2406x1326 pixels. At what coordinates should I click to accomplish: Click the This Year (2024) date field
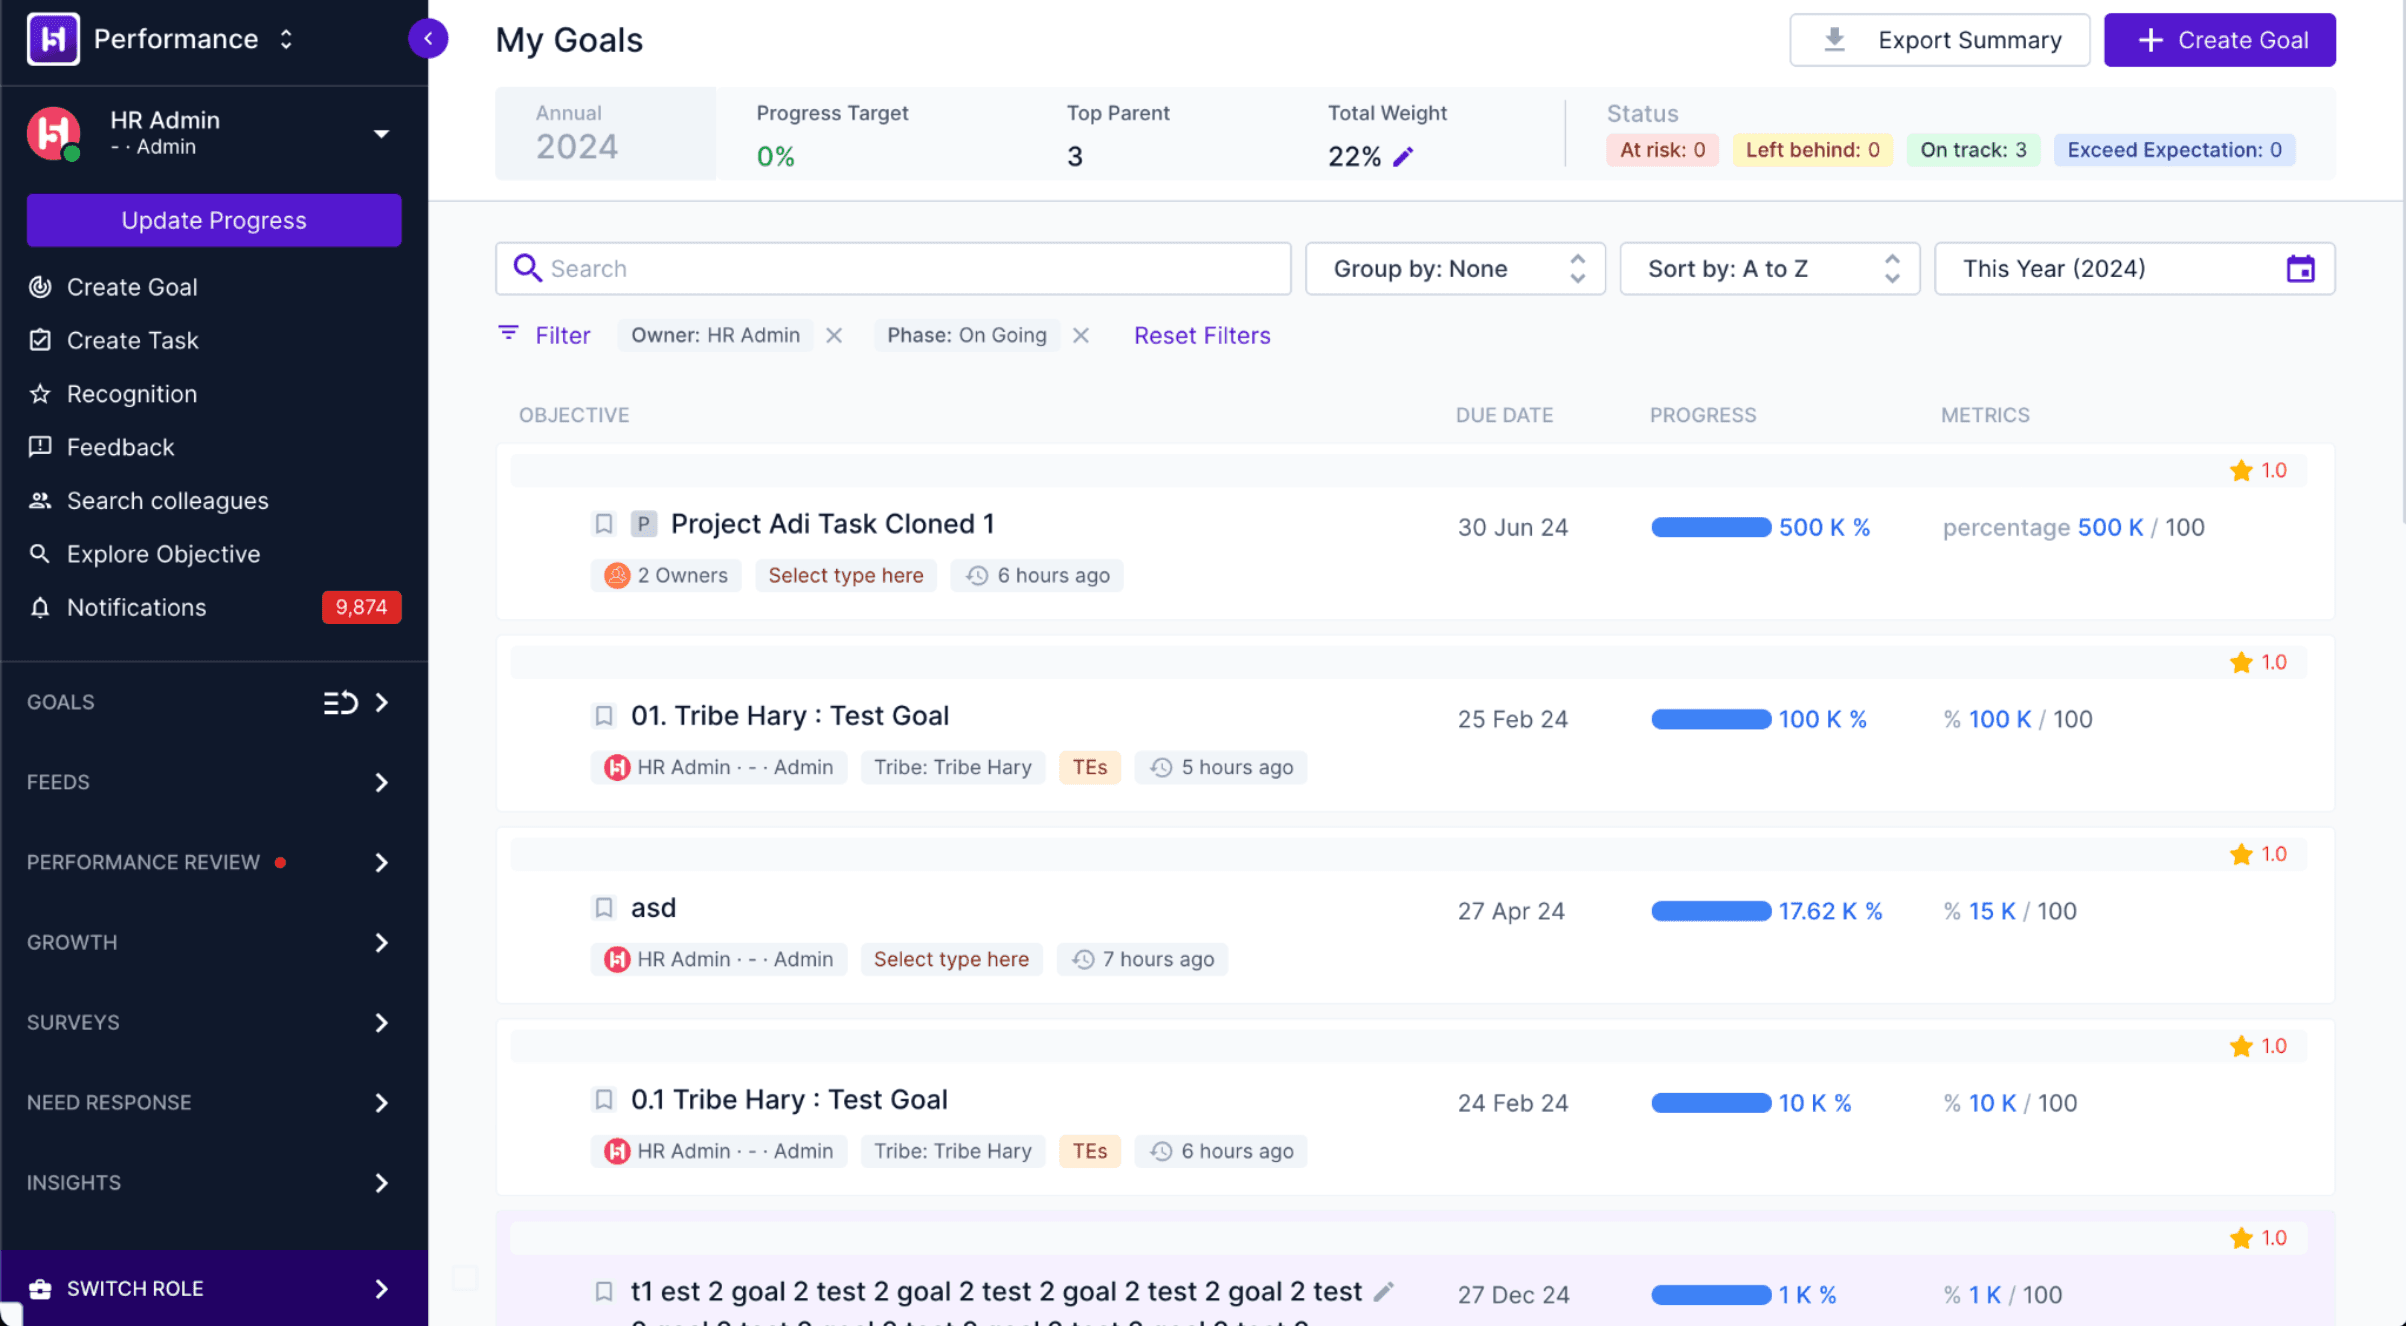pos(2134,268)
